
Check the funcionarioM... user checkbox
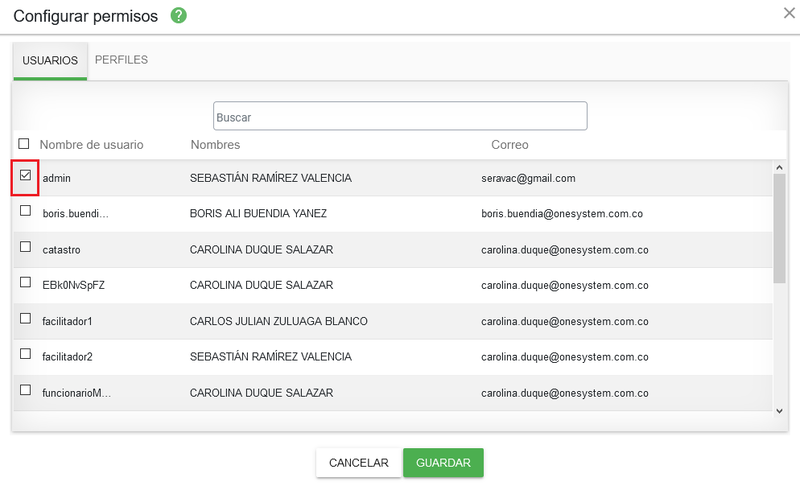[25, 390]
